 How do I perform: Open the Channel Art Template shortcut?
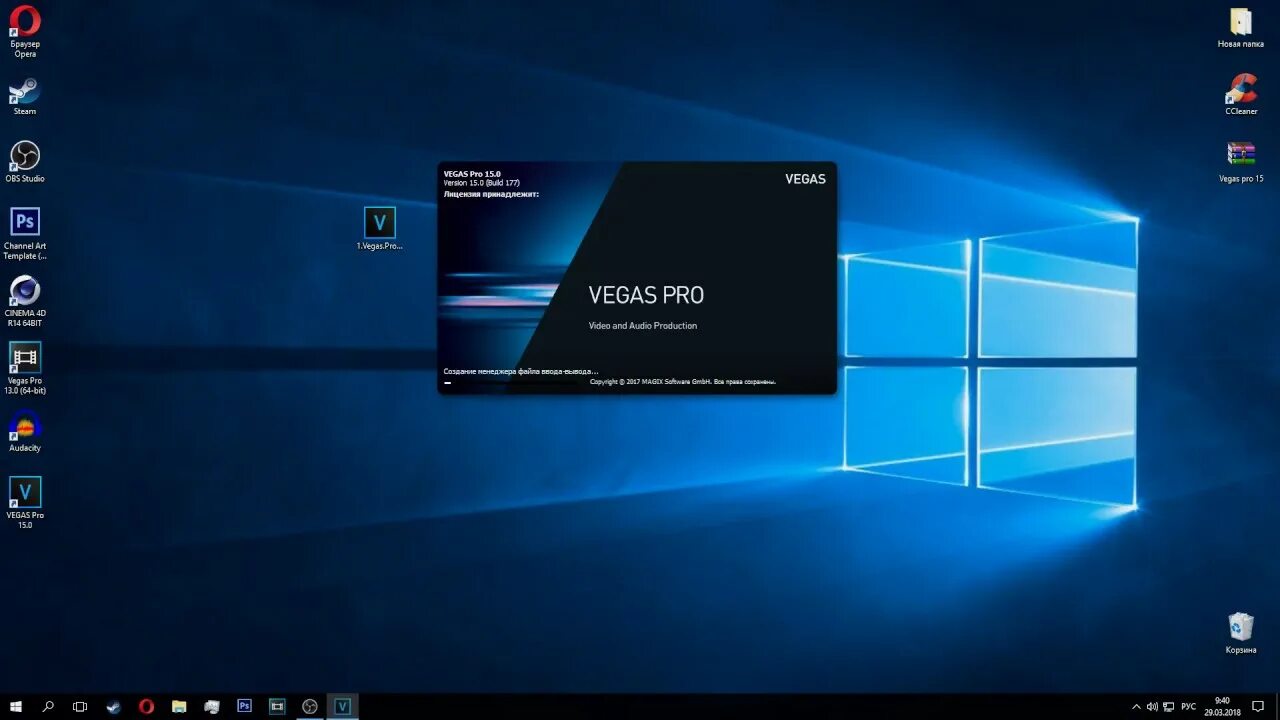pos(24,222)
